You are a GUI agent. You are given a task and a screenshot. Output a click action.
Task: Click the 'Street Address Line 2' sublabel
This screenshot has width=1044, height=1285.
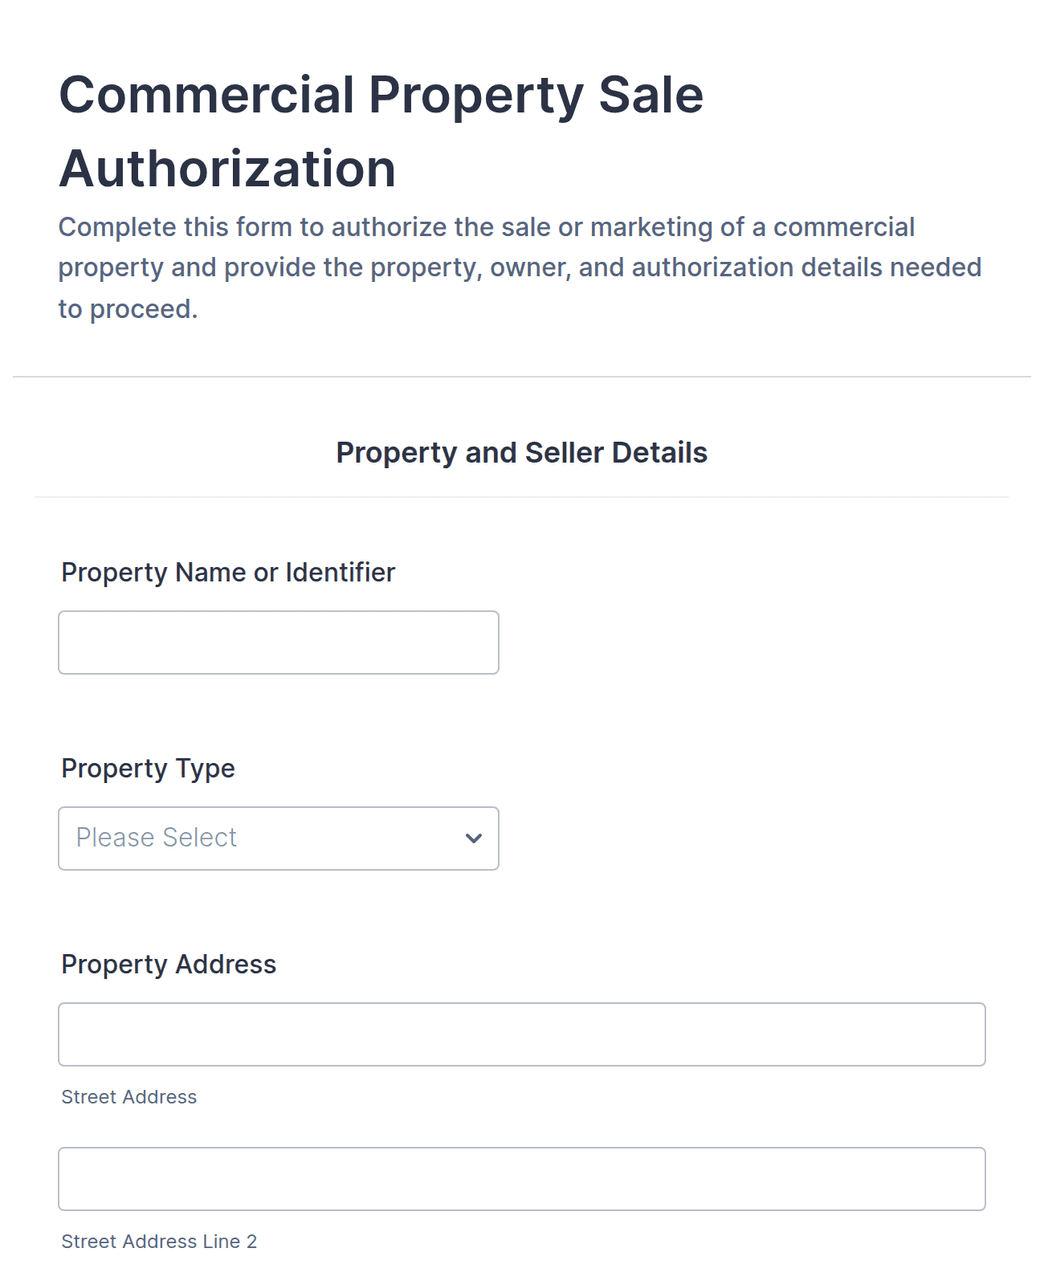pos(159,1241)
